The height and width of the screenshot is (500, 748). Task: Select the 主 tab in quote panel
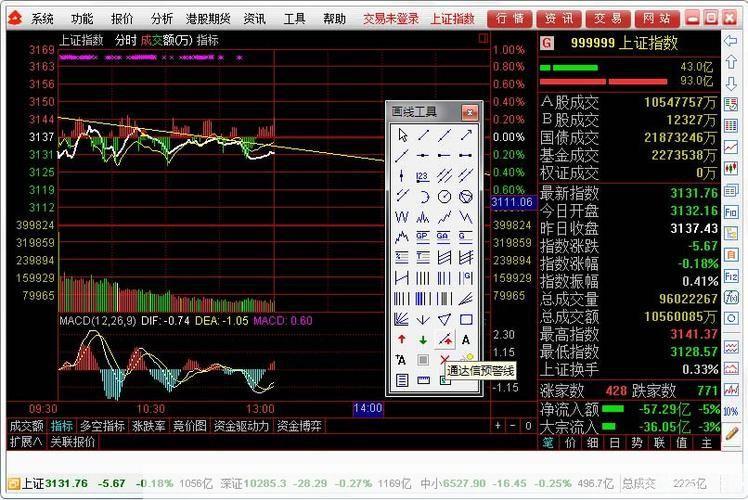(x=706, y=443)
